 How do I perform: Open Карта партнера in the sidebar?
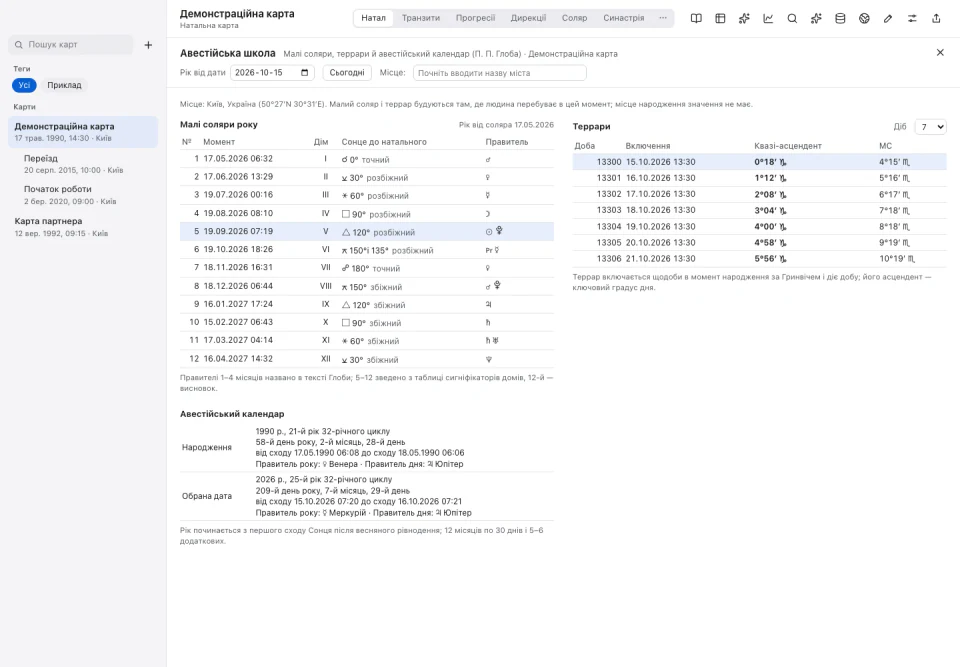point(83,227)
